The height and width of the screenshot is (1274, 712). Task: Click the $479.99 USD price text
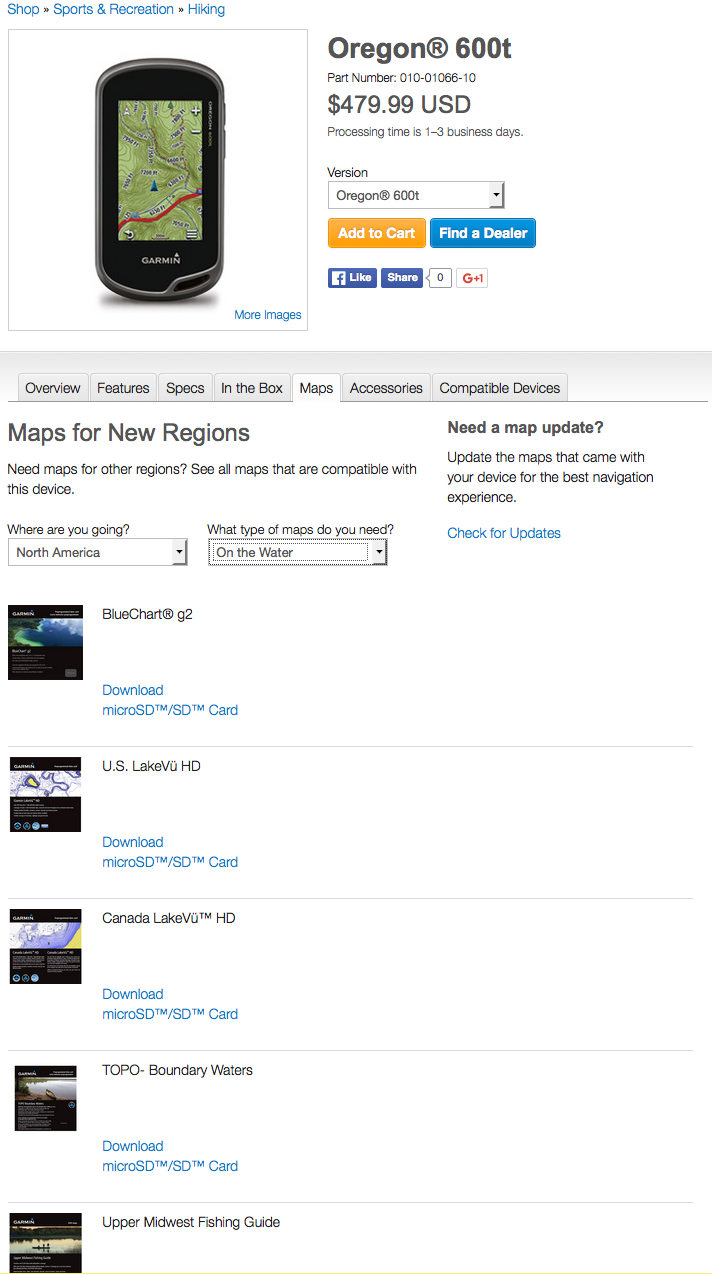pos(399,105)
